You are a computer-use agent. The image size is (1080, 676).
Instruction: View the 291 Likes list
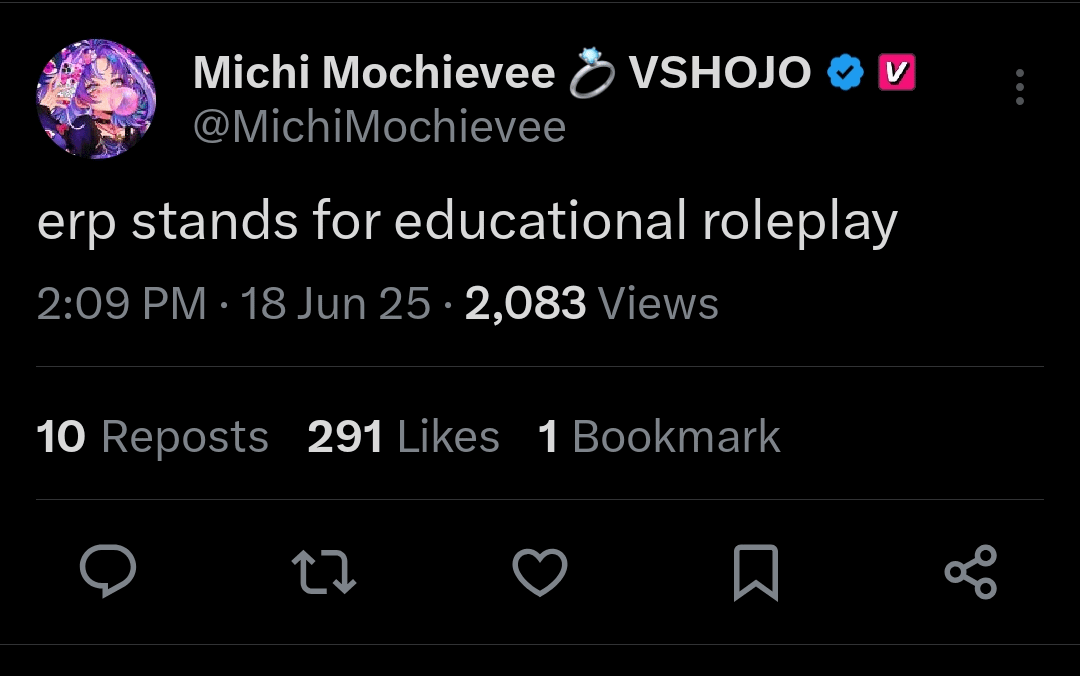403,436
